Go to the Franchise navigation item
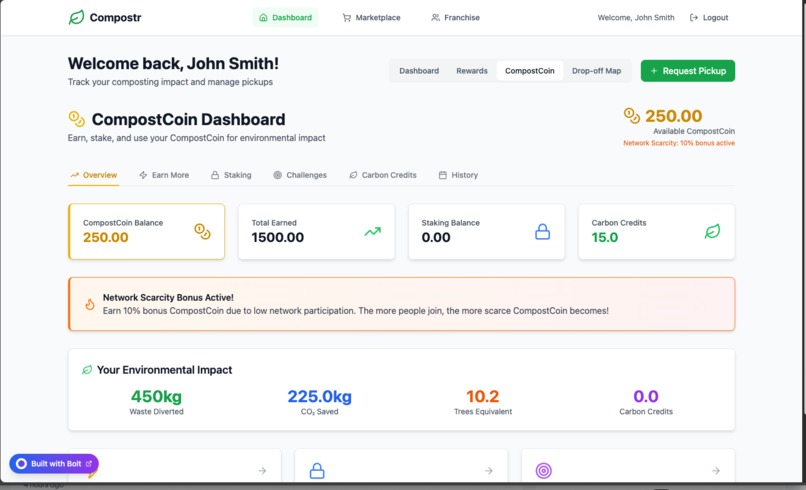 455,17
